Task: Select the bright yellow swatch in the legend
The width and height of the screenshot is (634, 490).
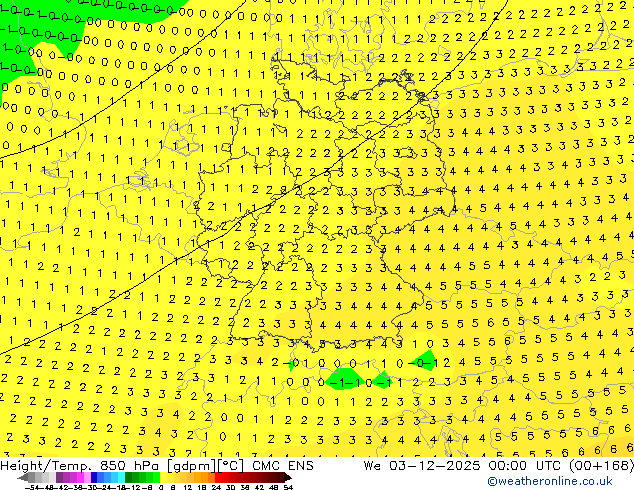Action: tap(163, 478)
